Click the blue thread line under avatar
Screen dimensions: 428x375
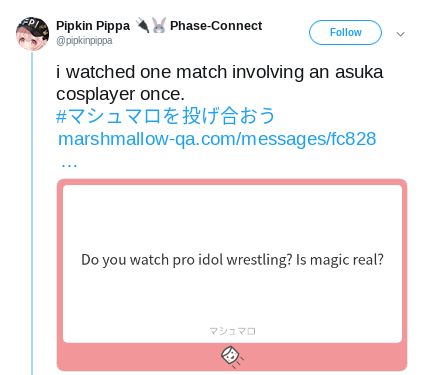(32, 213)
